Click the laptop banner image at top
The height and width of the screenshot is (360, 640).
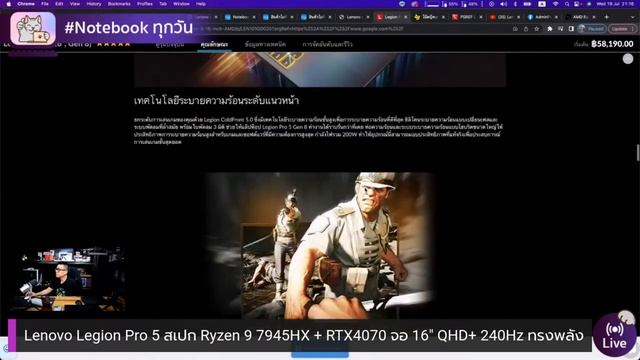pyautogui.click(x=320, y=69)
